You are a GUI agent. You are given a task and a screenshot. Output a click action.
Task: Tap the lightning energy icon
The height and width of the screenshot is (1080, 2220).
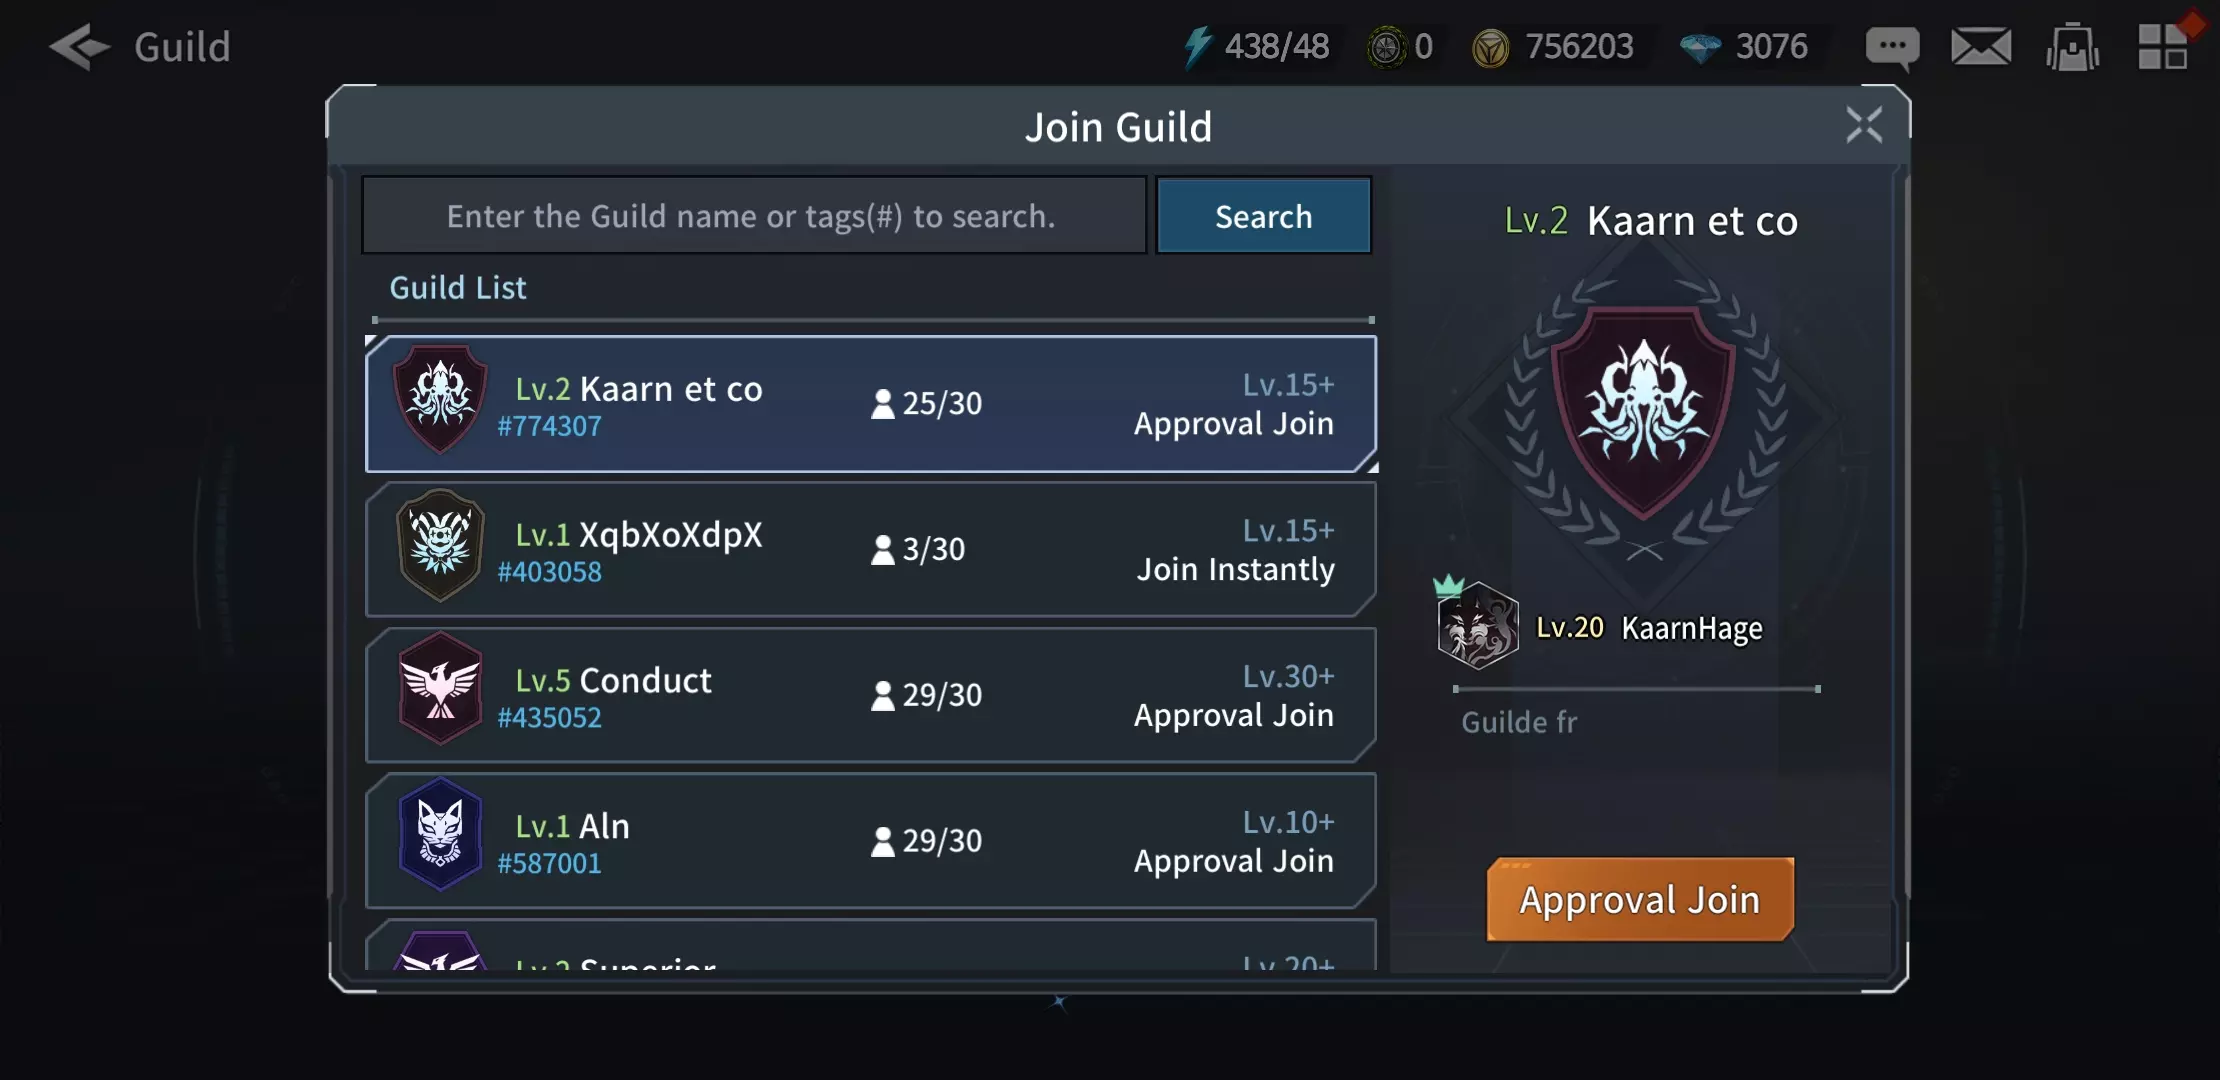tap(1197, 47)
